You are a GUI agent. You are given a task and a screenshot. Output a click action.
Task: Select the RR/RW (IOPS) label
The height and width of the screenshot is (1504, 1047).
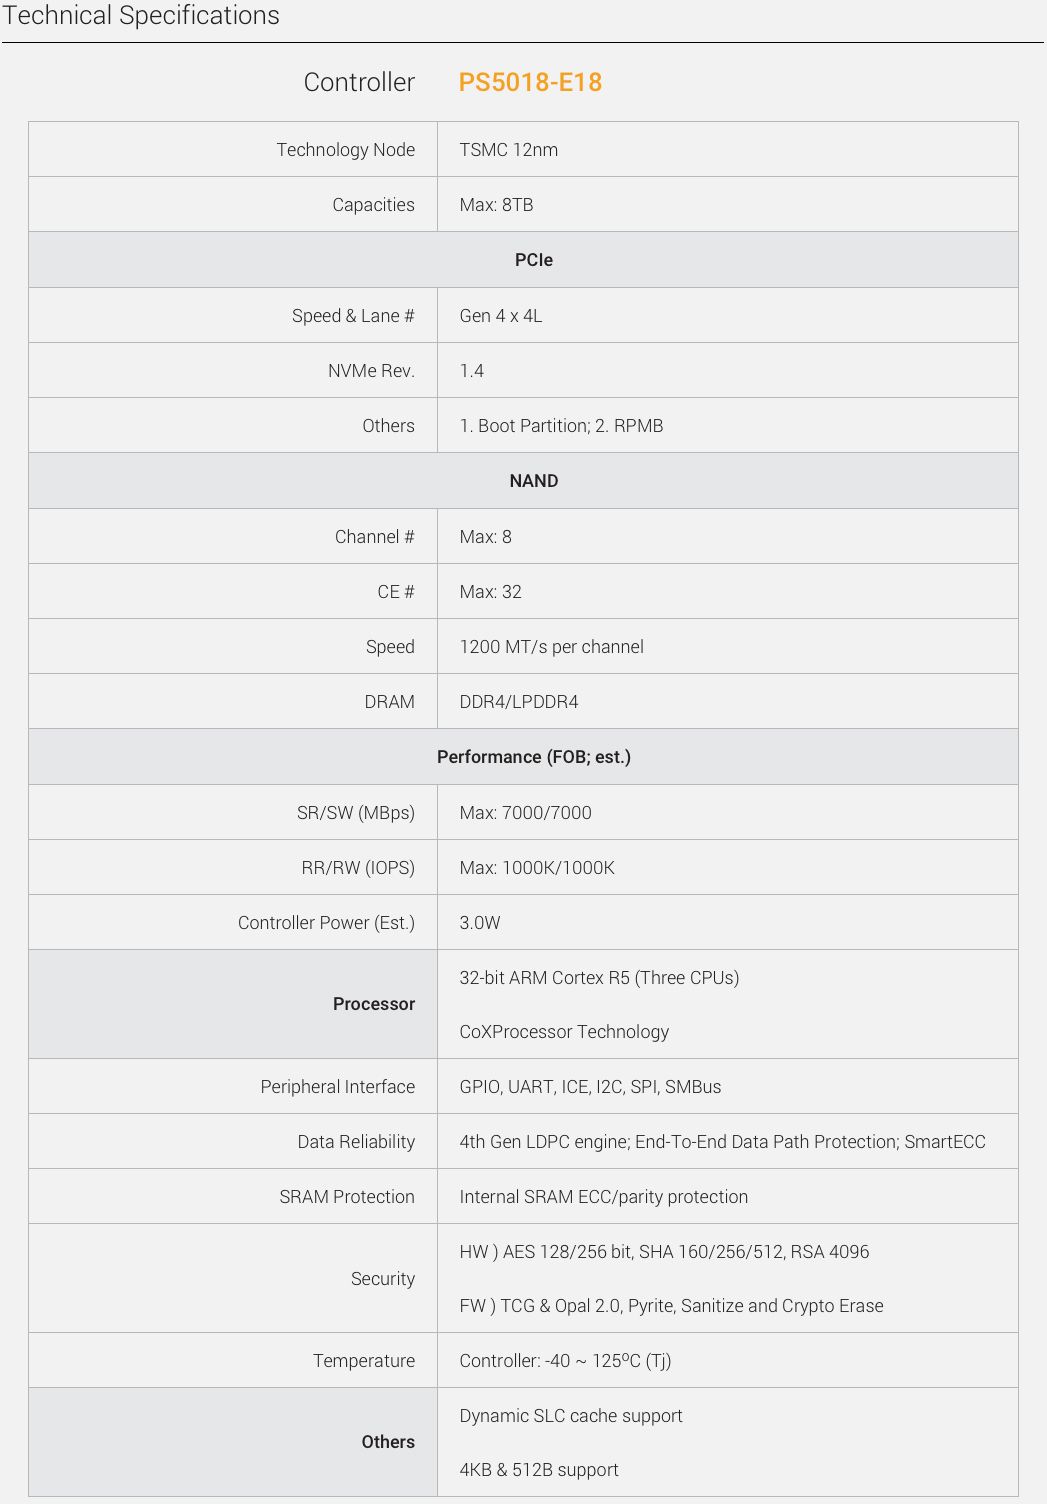[x=357, y=868]
